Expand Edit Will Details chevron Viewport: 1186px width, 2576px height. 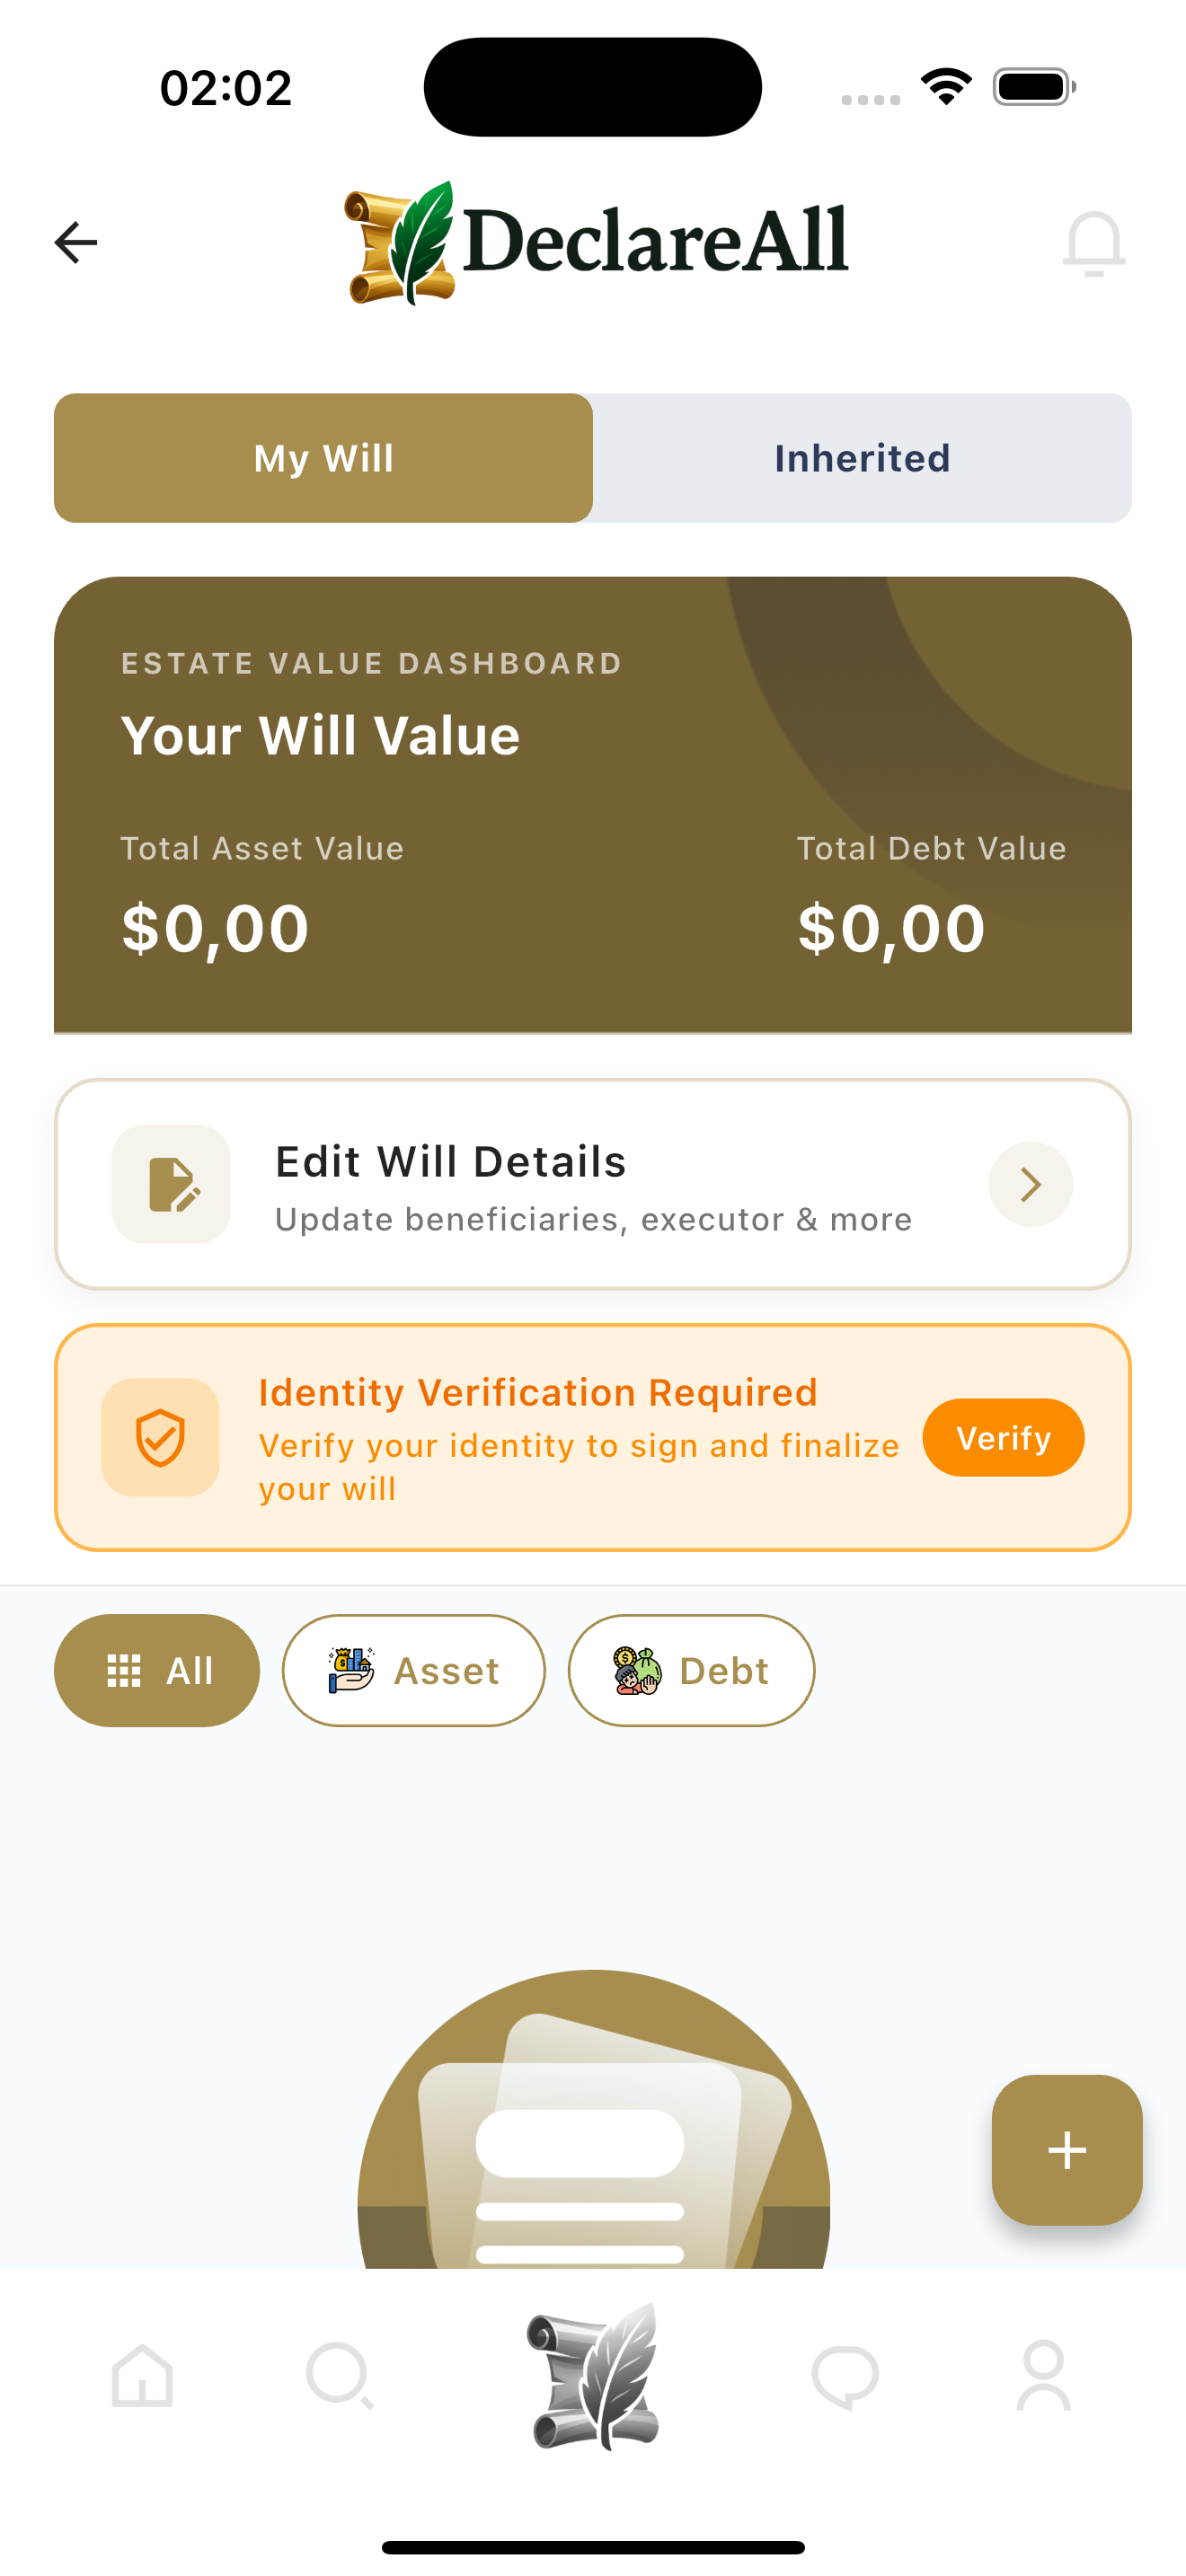click(x=1031, y=1184)
